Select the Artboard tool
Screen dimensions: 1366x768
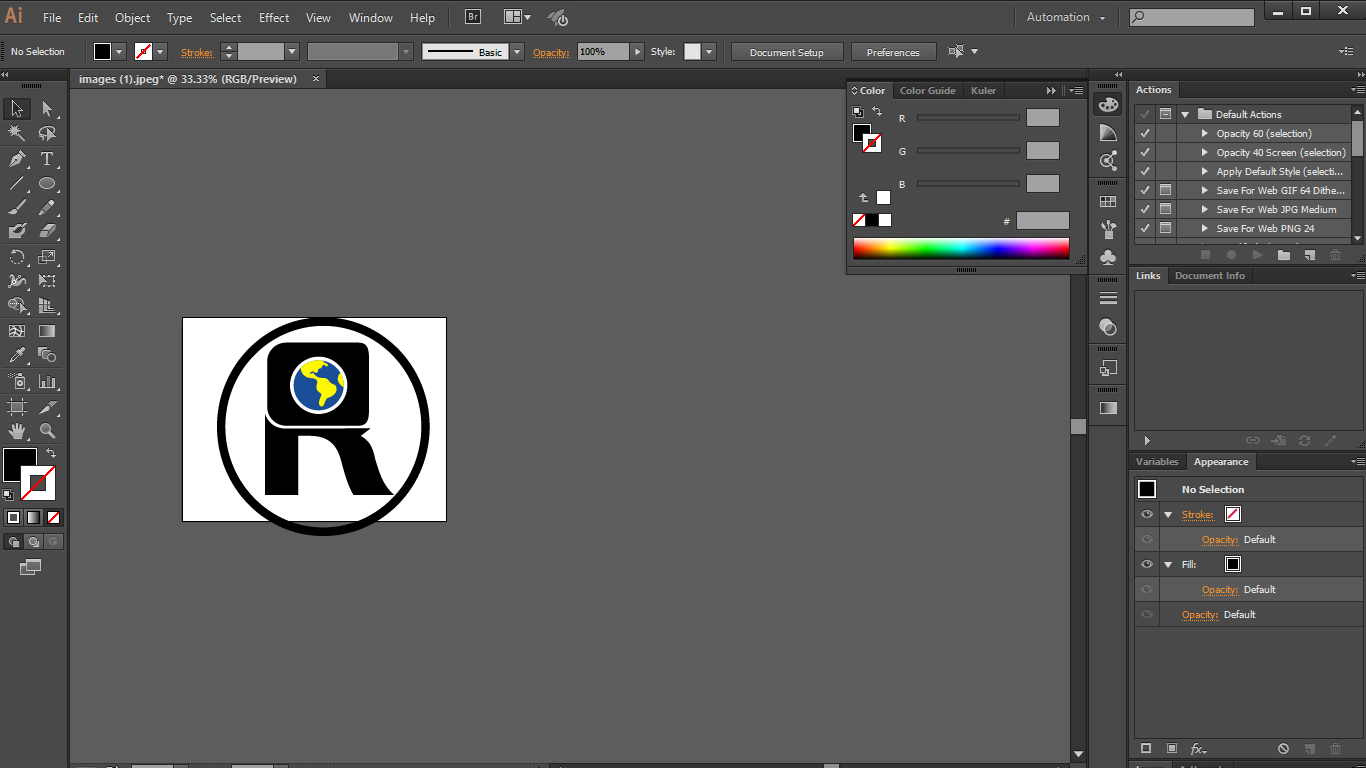tap(17, 407)
